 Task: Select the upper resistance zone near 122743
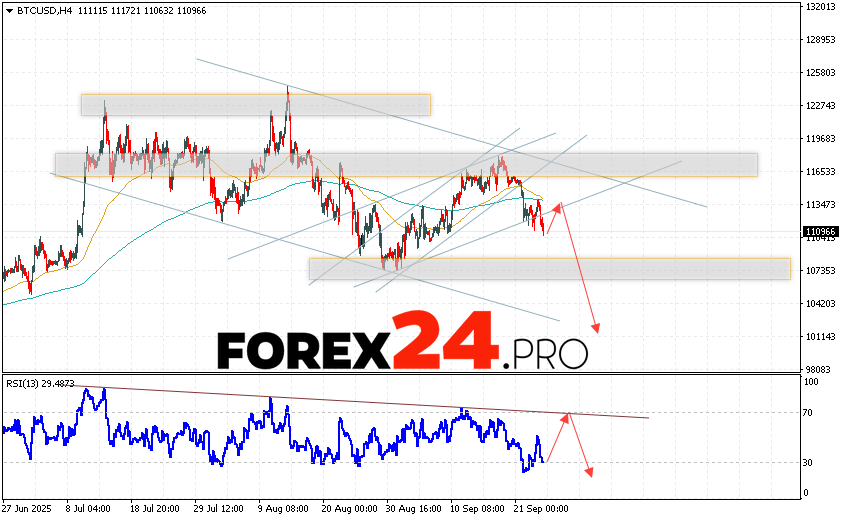pyautogui.click(x=255, y=105)
